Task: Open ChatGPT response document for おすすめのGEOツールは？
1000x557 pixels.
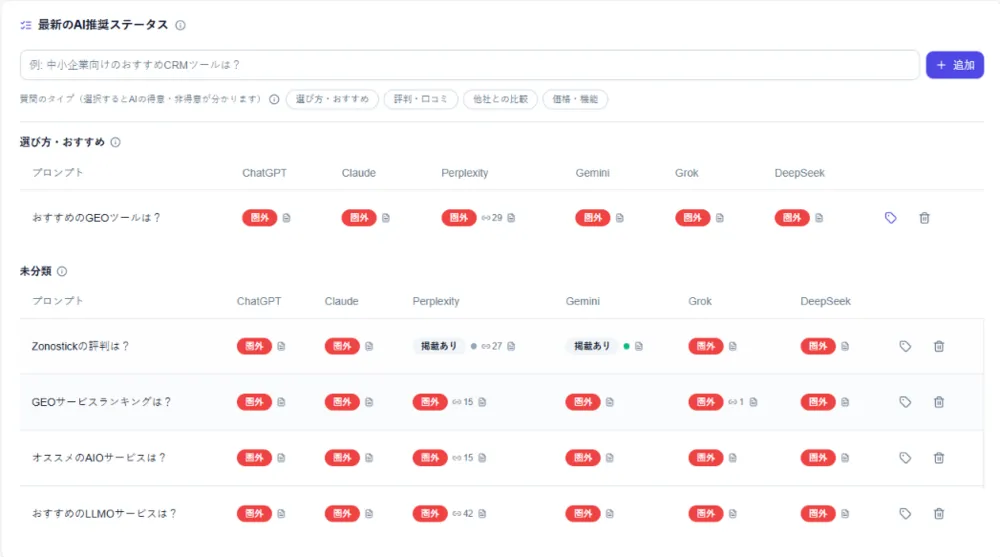Action: (x=286, y=218)
